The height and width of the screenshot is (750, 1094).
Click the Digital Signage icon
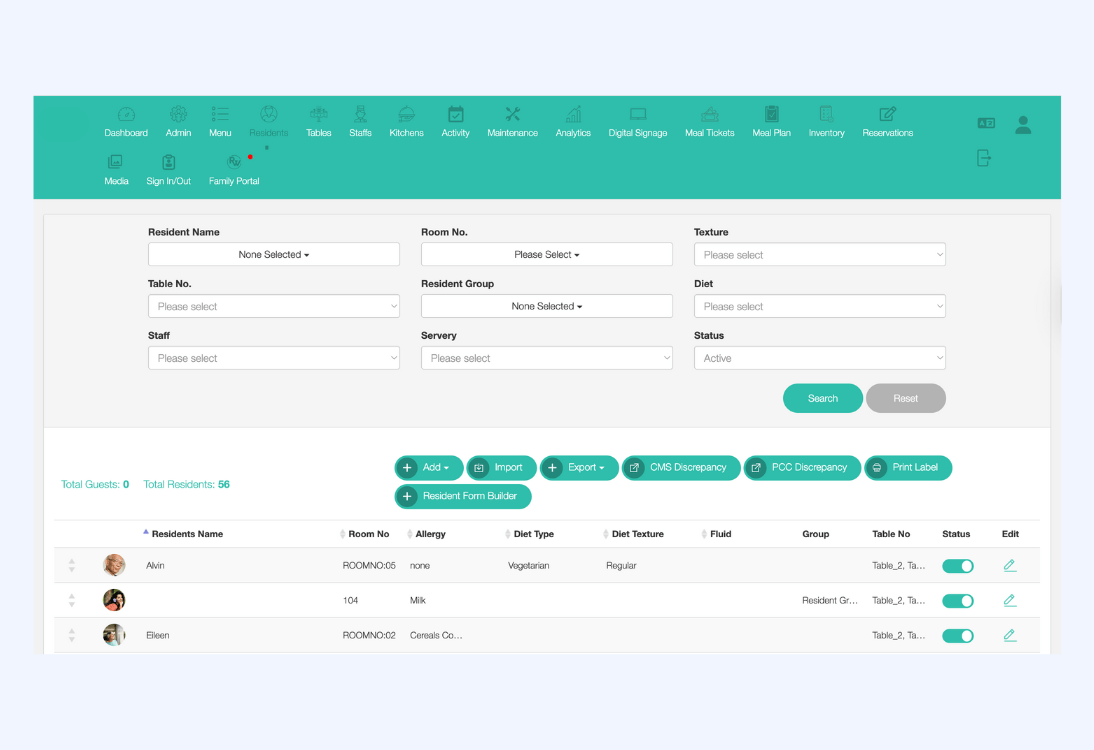637,115
